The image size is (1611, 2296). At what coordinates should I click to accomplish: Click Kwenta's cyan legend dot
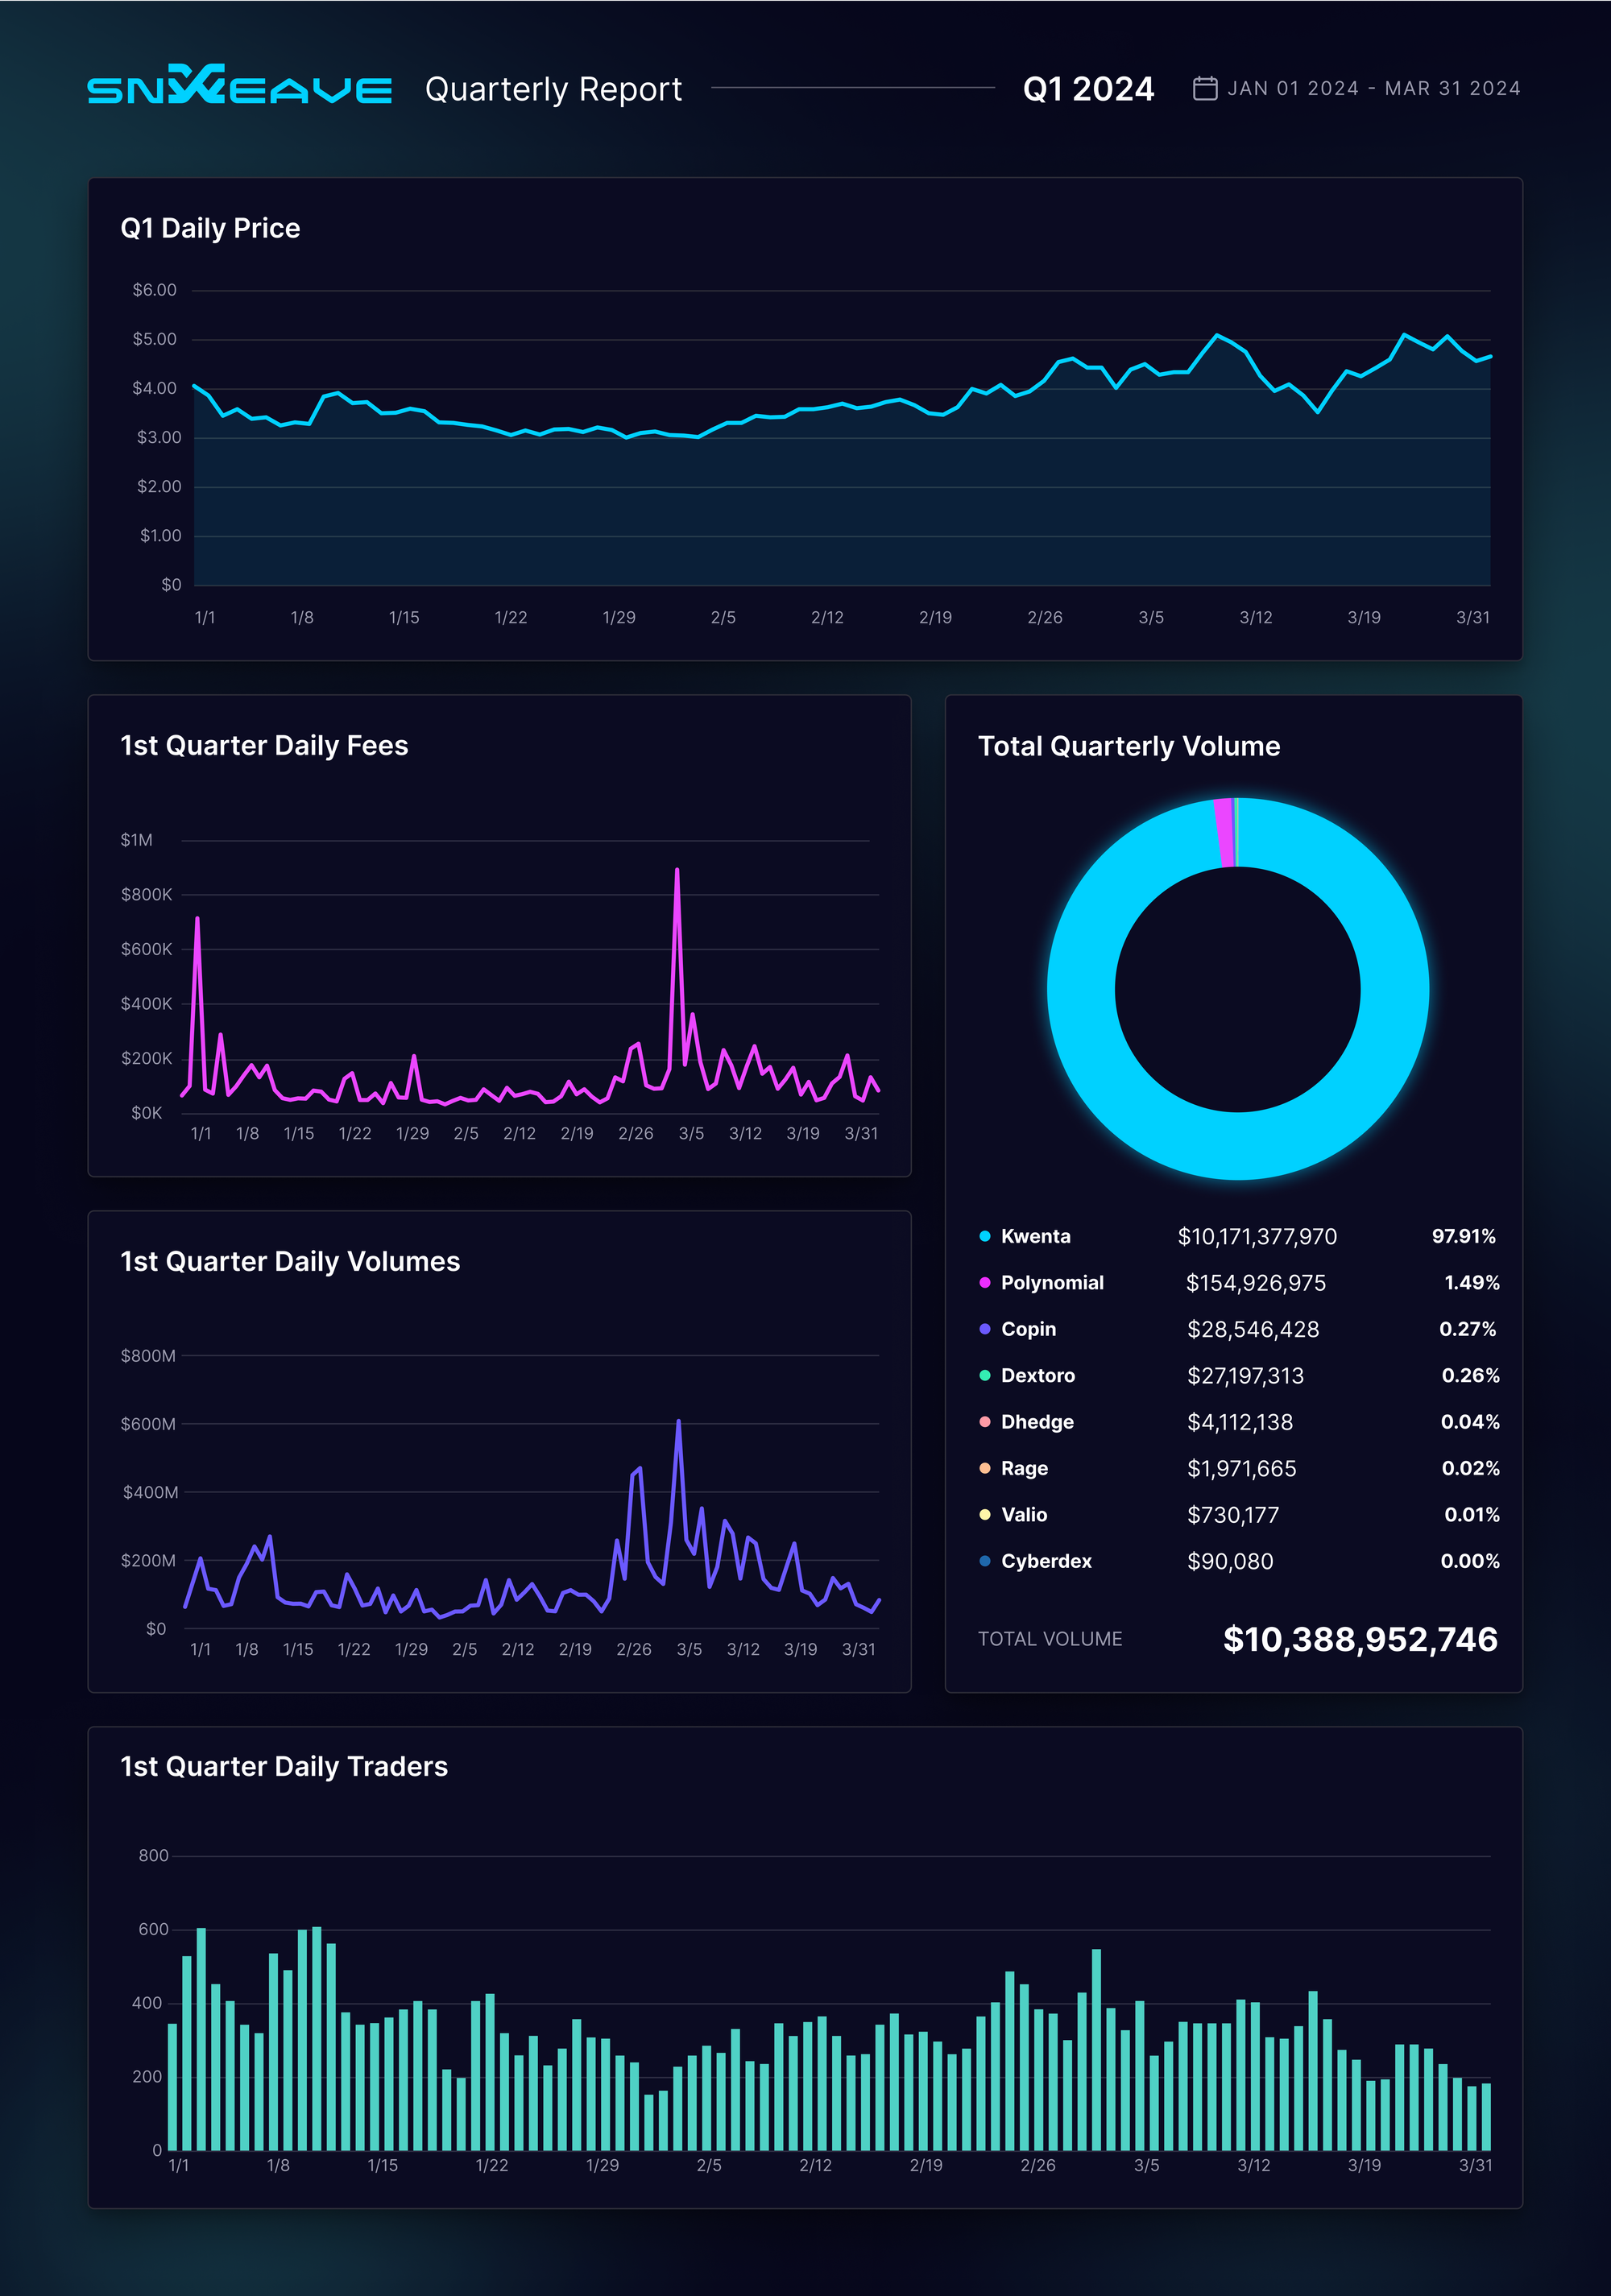pyautogui.click(x=984, y=1237)
